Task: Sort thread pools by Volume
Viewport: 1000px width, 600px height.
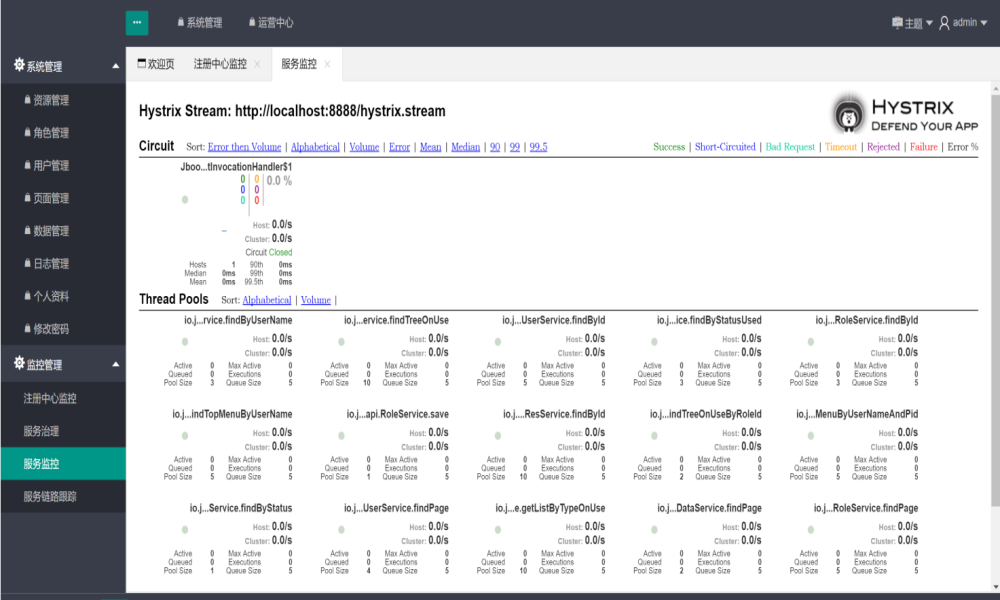Action: (315, 300)
